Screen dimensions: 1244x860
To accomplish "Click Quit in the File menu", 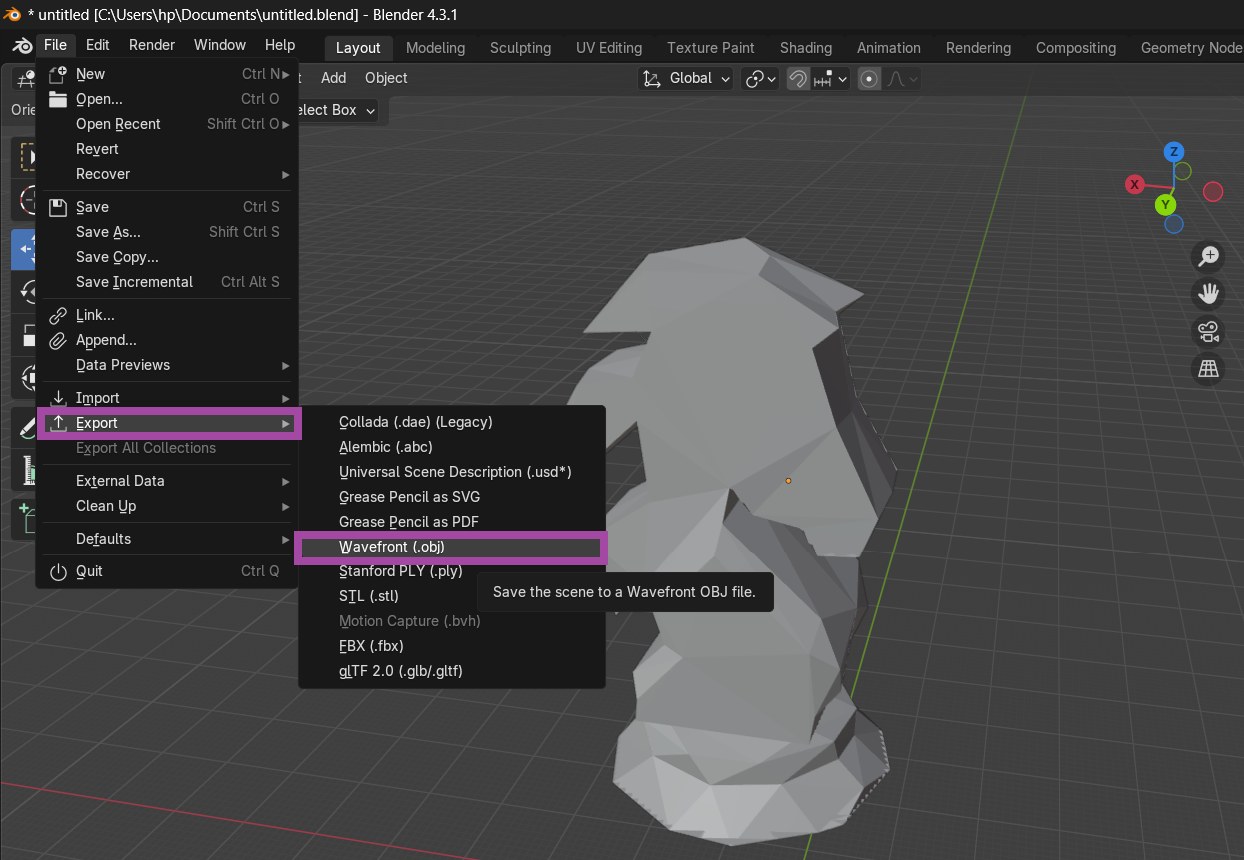I will click(89, 571).
